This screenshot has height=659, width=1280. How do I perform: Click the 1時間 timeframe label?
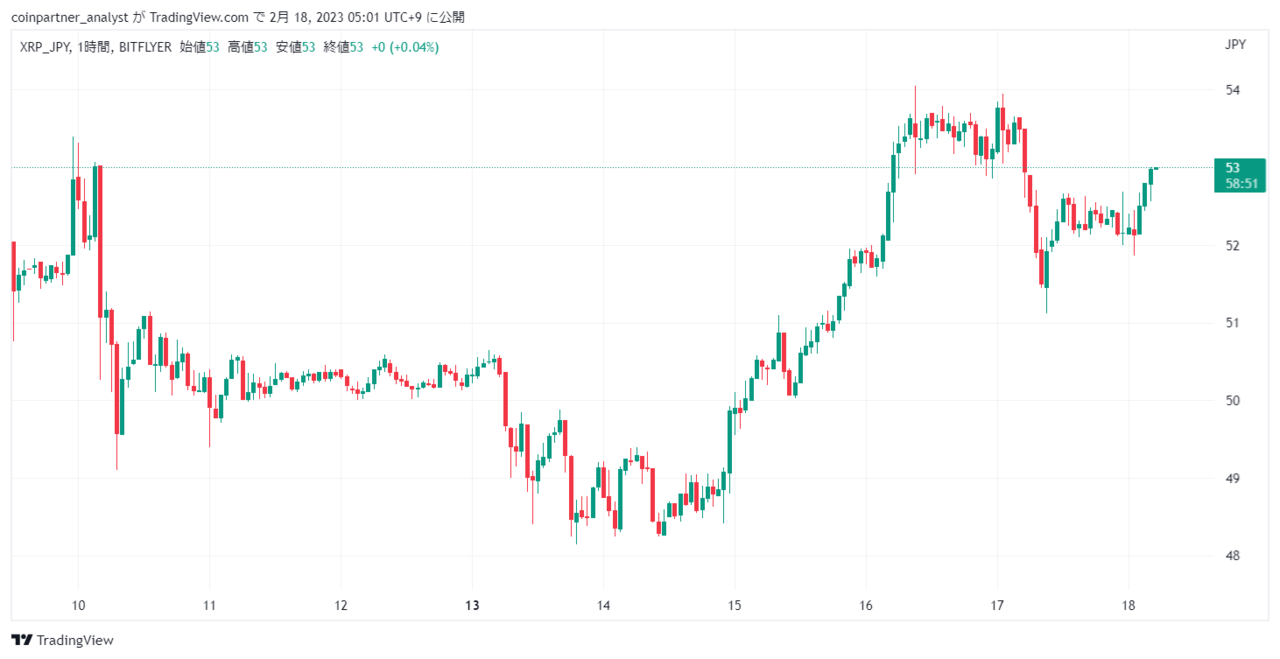(94, 47)
